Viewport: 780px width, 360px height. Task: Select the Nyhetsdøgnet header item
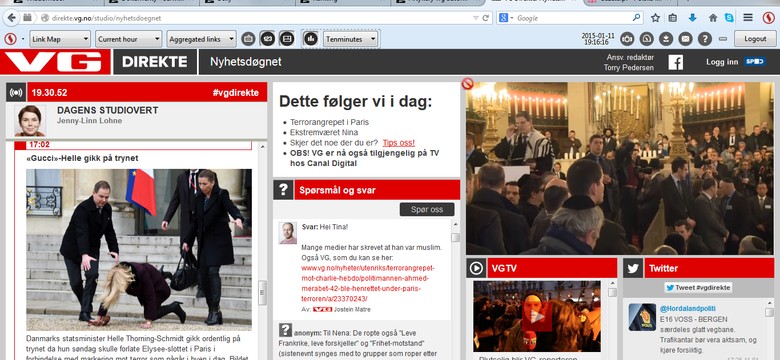point(245,62)
